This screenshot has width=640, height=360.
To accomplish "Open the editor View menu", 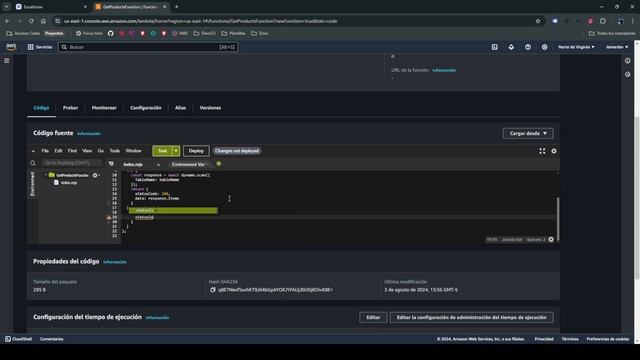I will (x=87, y=151).
